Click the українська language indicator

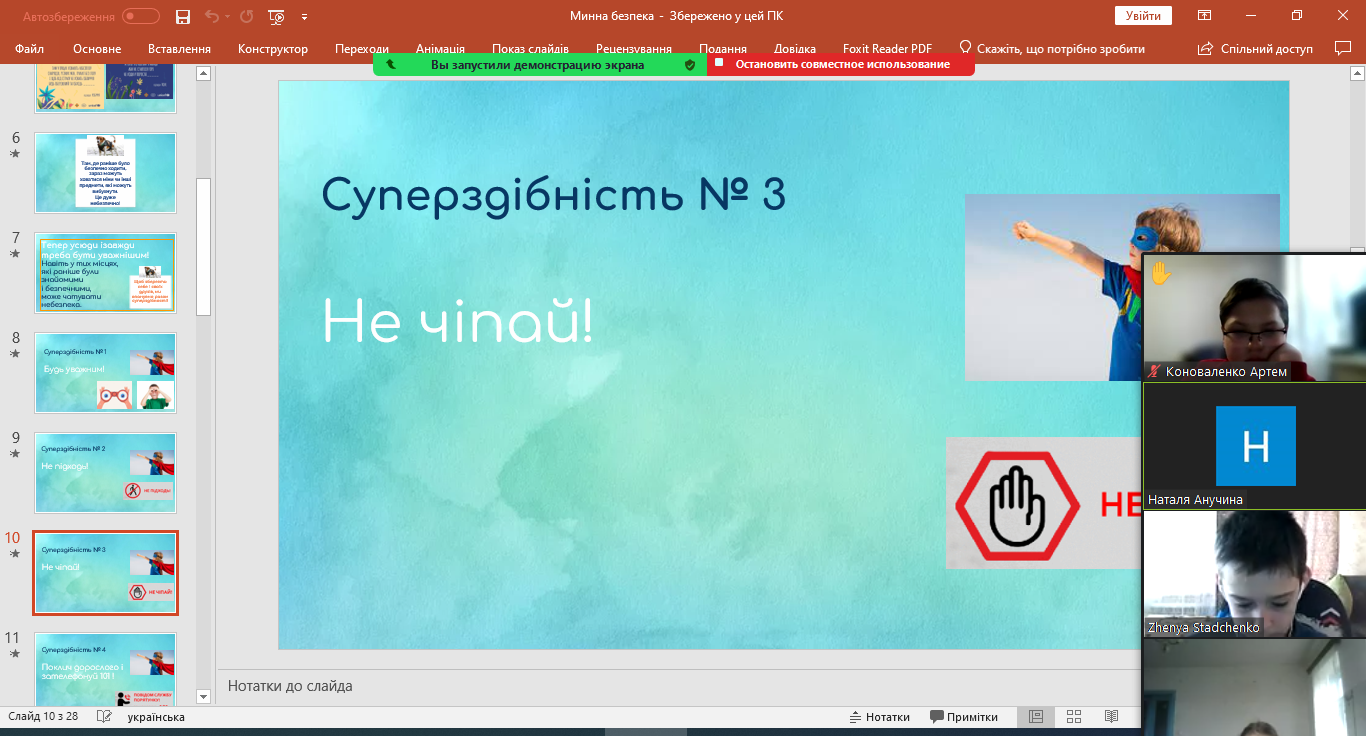click(x=156, y=717)
